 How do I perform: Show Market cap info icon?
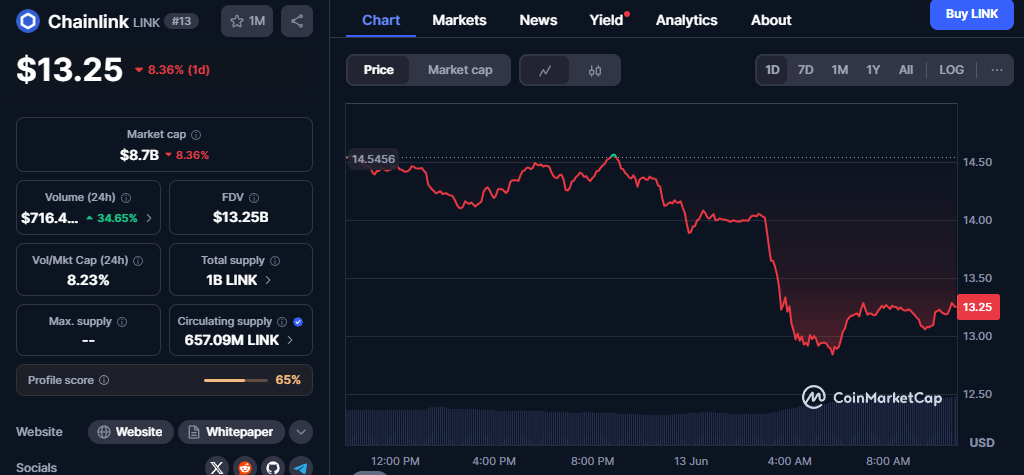point(196,135)
